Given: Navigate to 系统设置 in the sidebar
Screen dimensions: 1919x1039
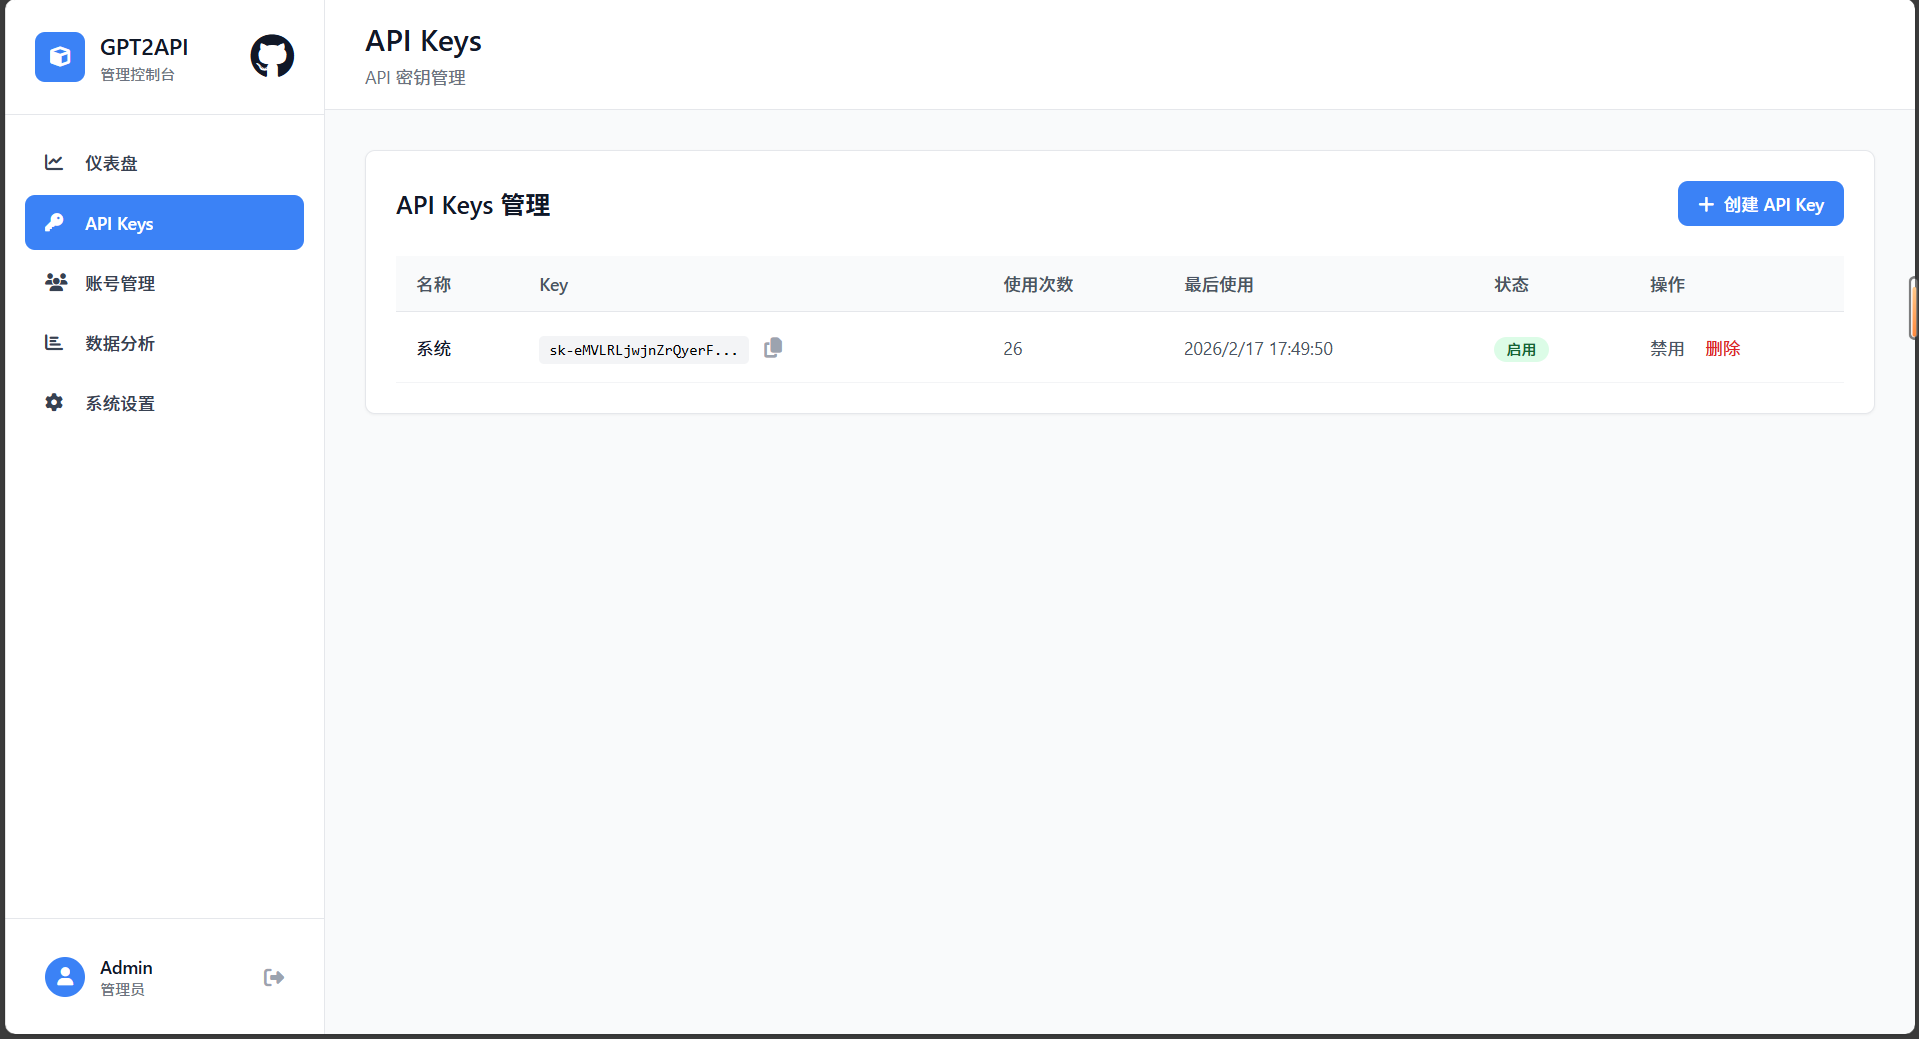Looking at the screenshot, I should (x=119, y=402).
